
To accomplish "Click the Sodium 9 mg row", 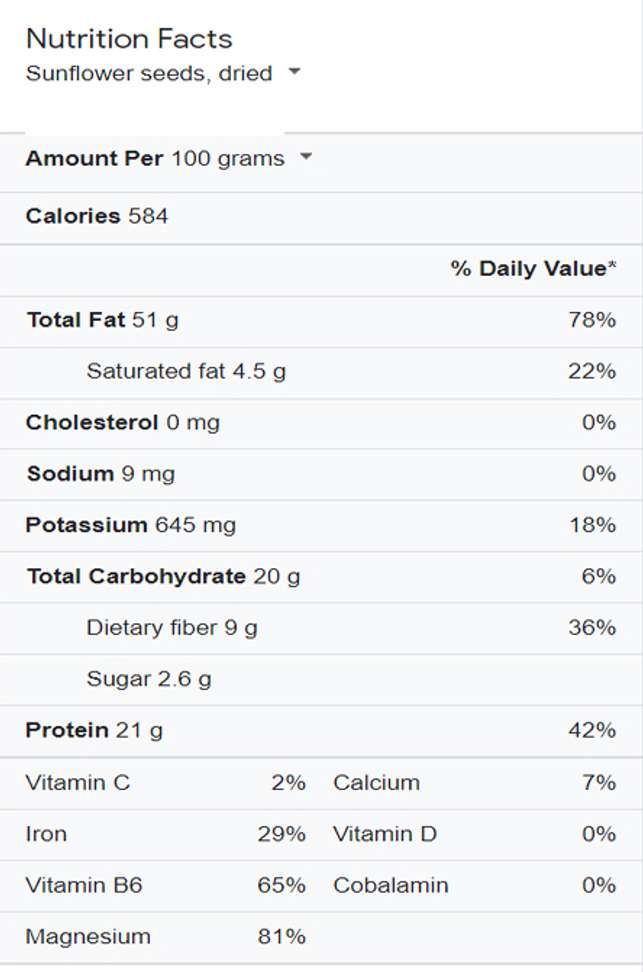I will 101,474.
